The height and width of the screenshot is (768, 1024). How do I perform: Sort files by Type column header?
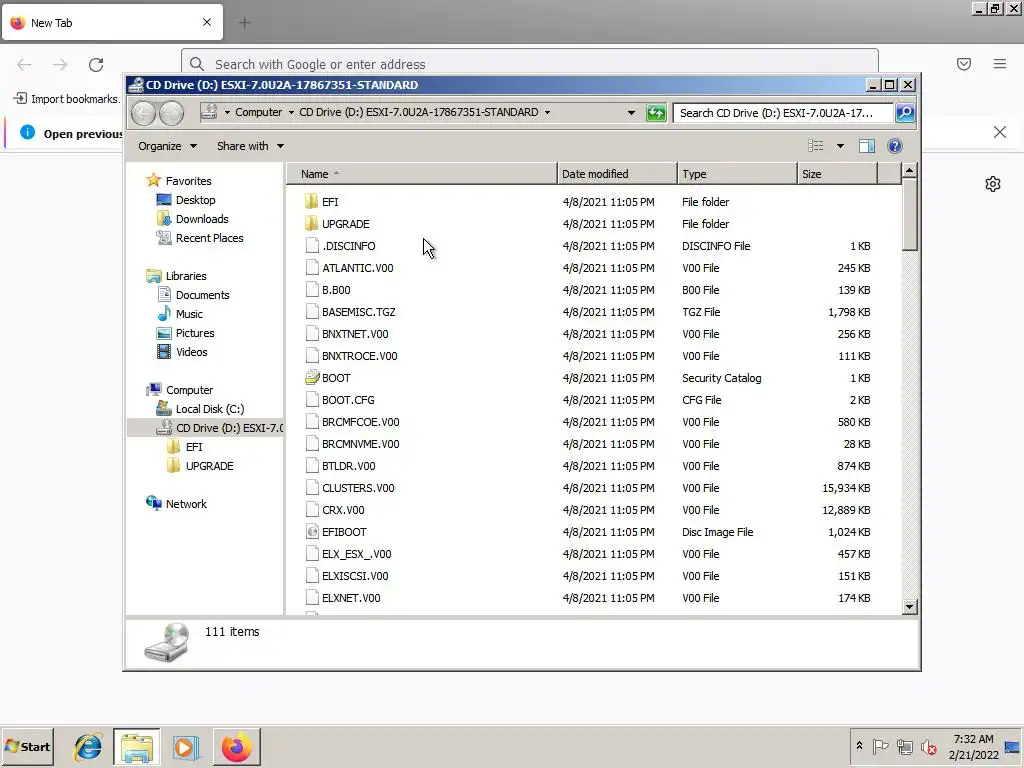coord(737,174)
